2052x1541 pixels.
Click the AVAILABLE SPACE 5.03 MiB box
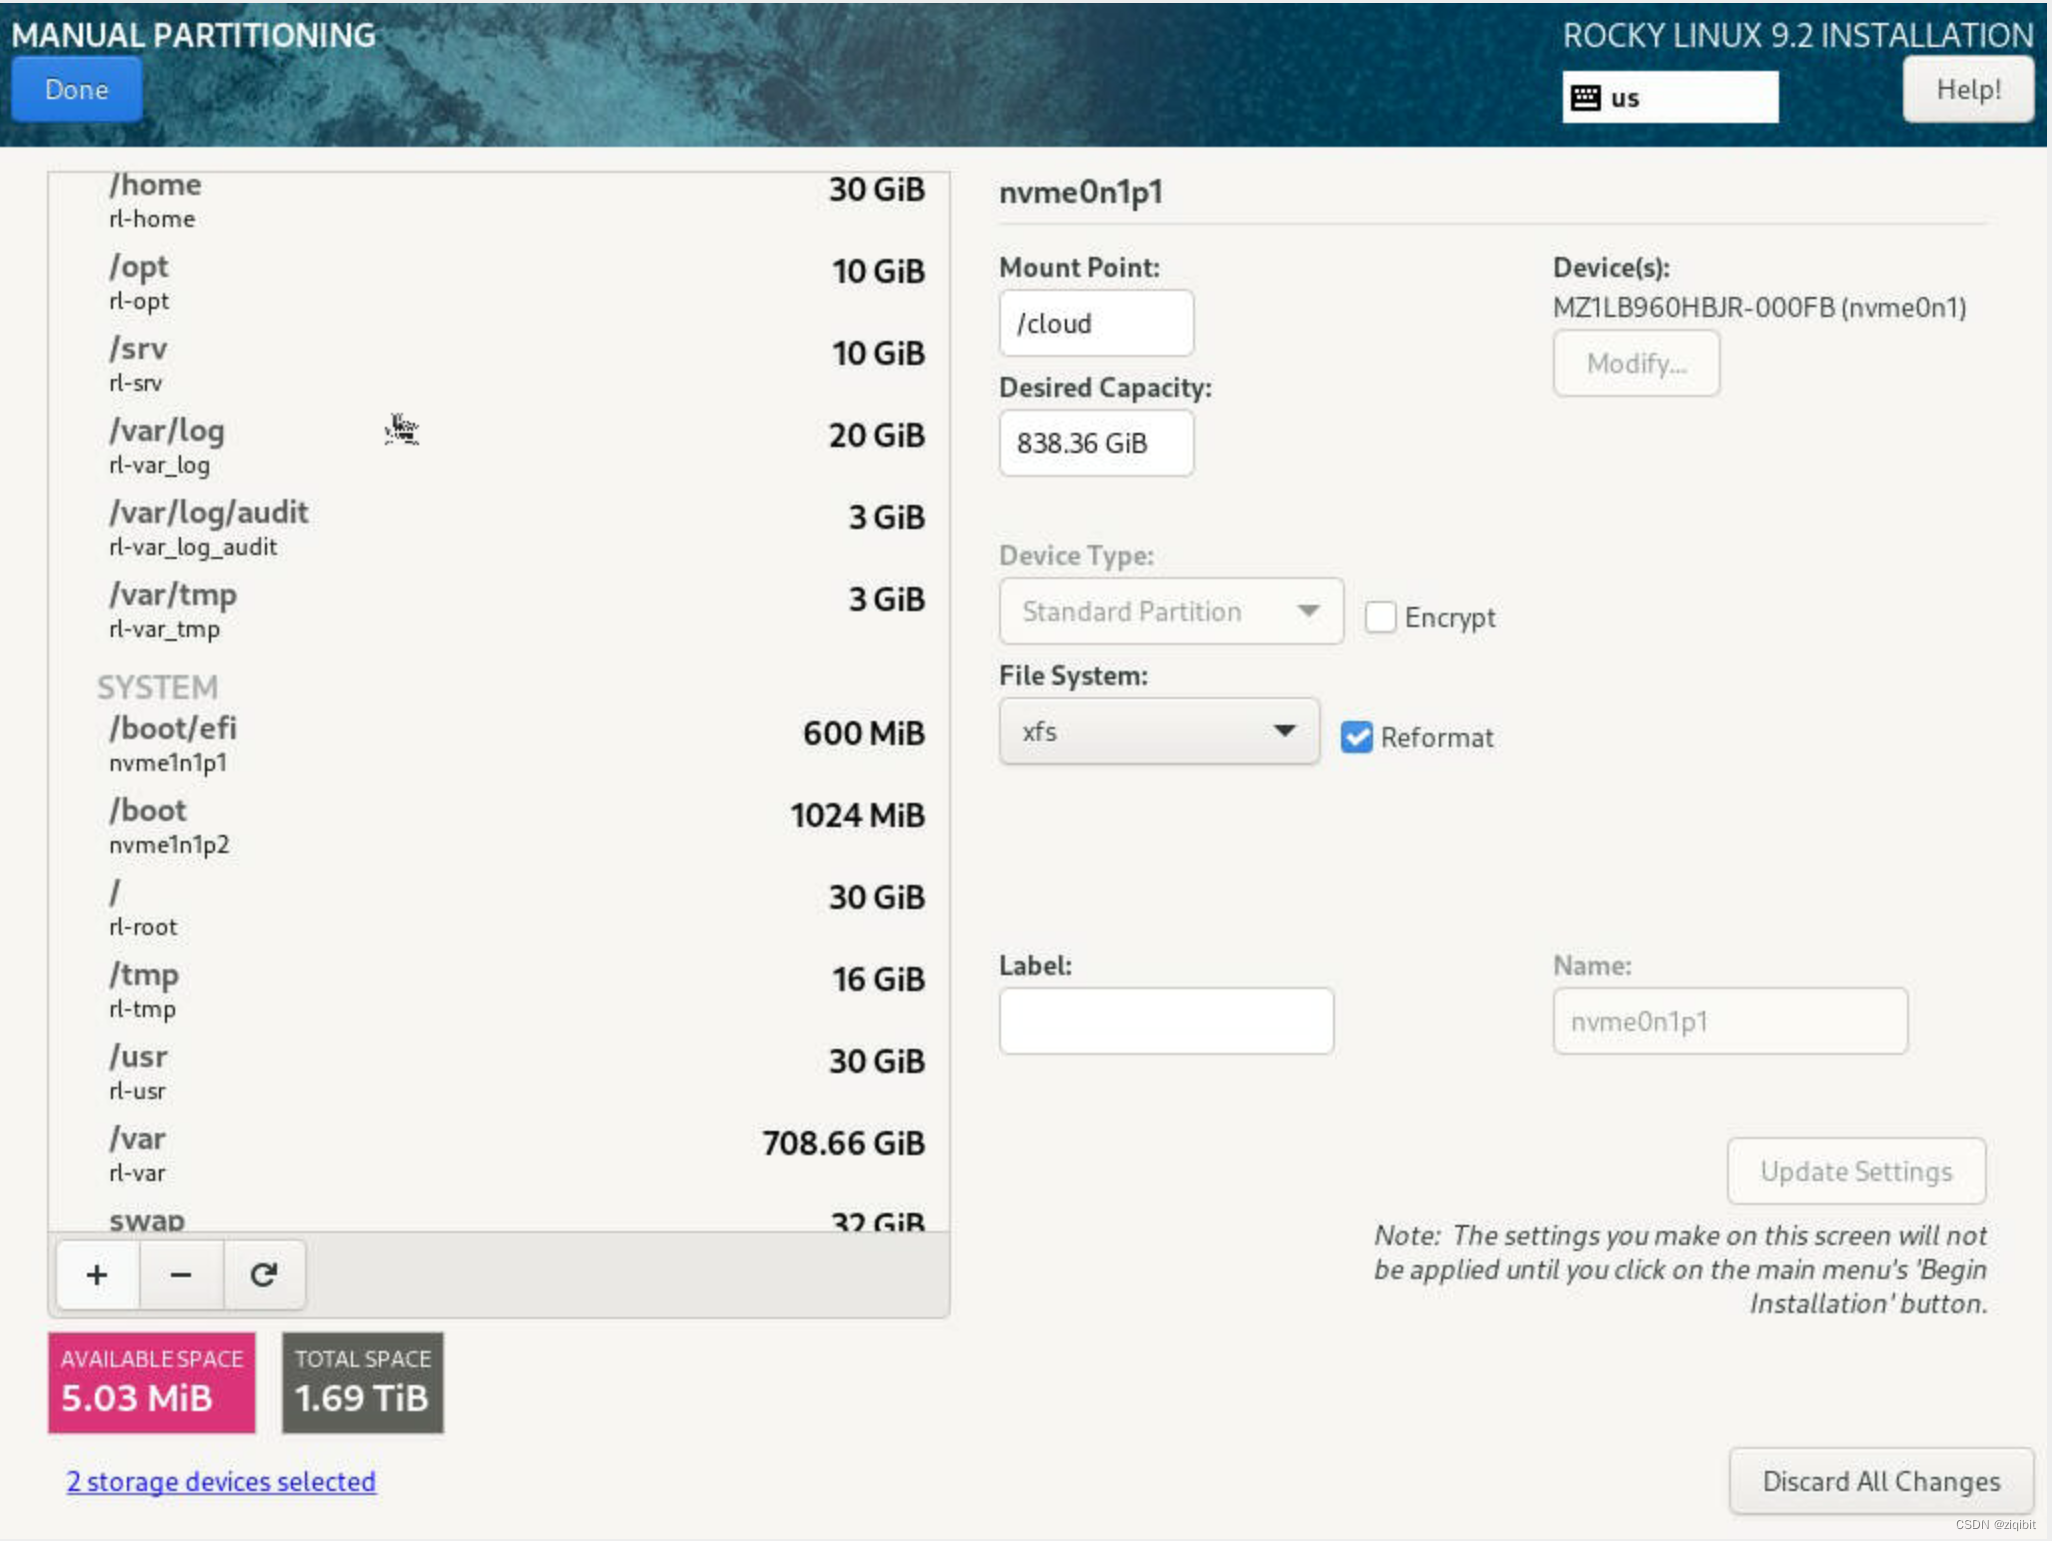152,1383
